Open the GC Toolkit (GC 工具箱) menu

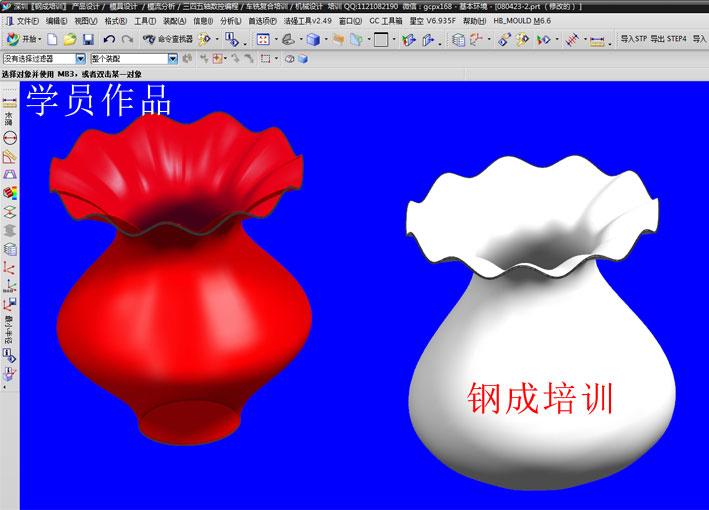[386, 21]
